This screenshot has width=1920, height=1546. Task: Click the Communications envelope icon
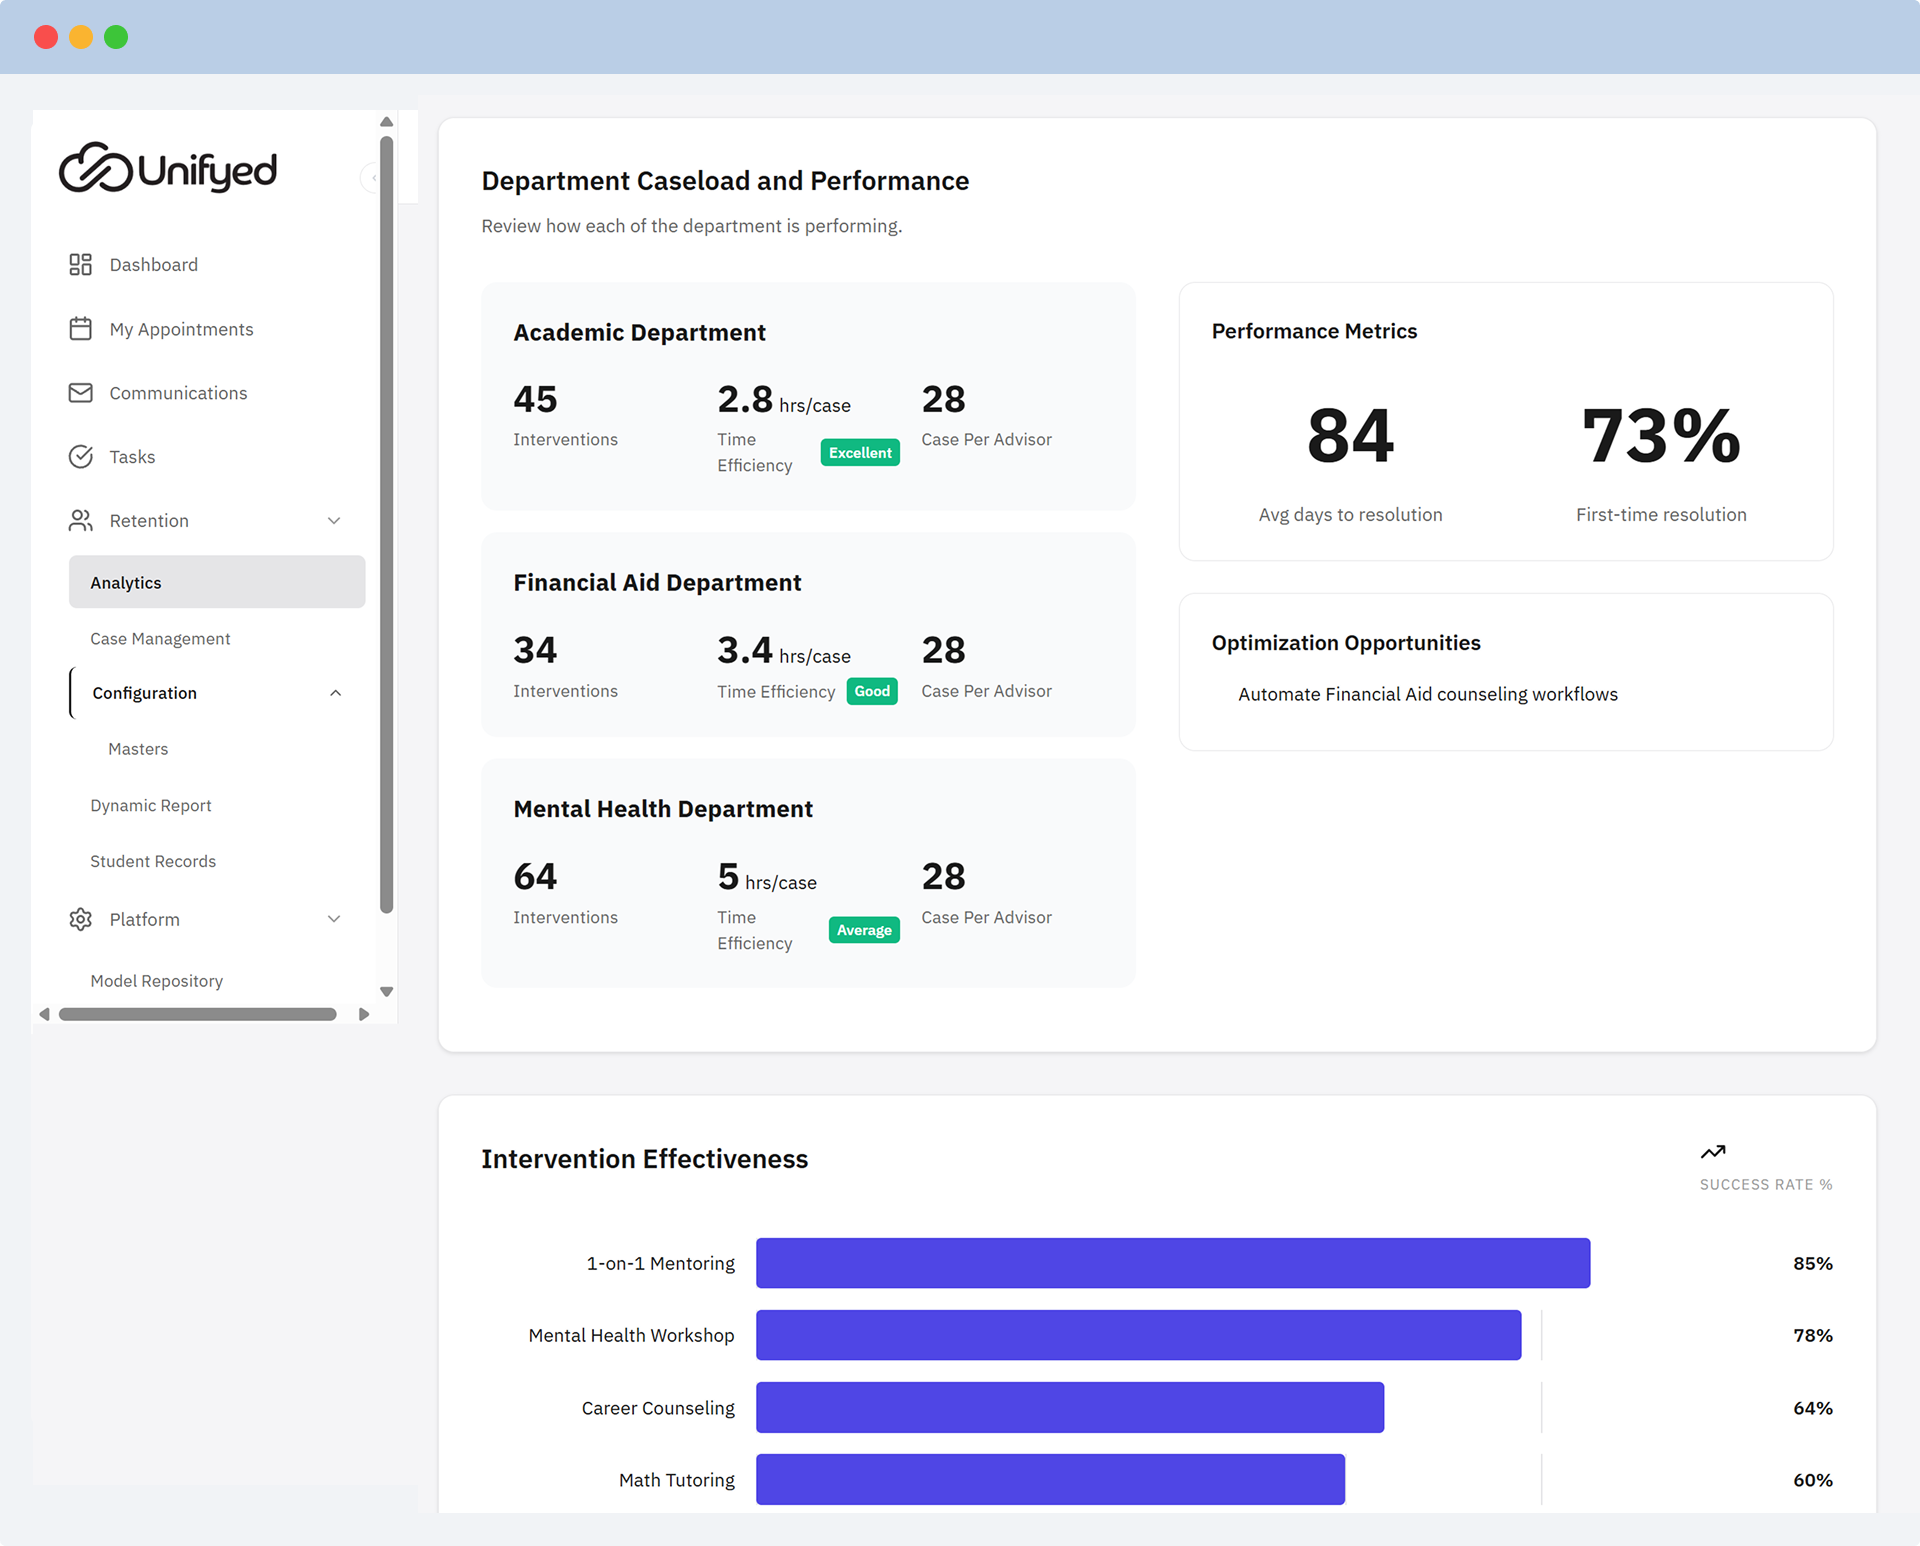80,392
